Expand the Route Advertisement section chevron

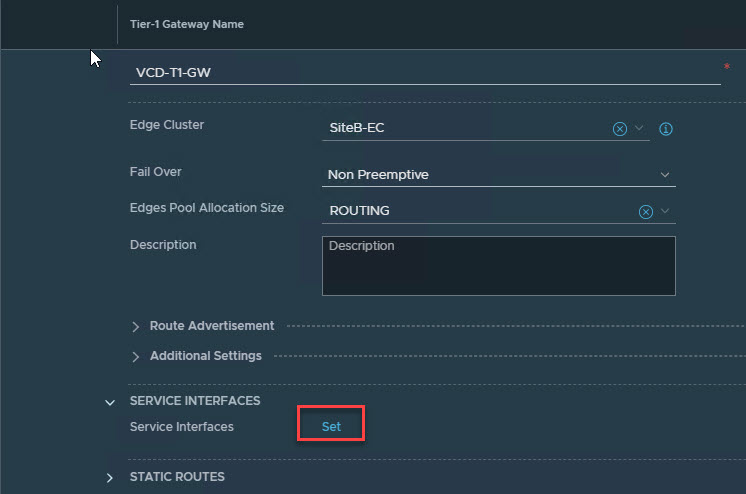click(136, 326)
